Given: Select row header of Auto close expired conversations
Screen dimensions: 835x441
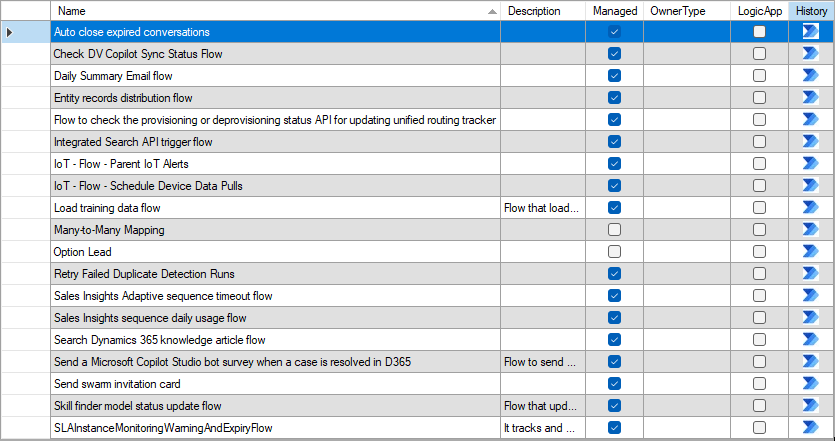Looking at the screenshot, I should click(x=26, y=32).
